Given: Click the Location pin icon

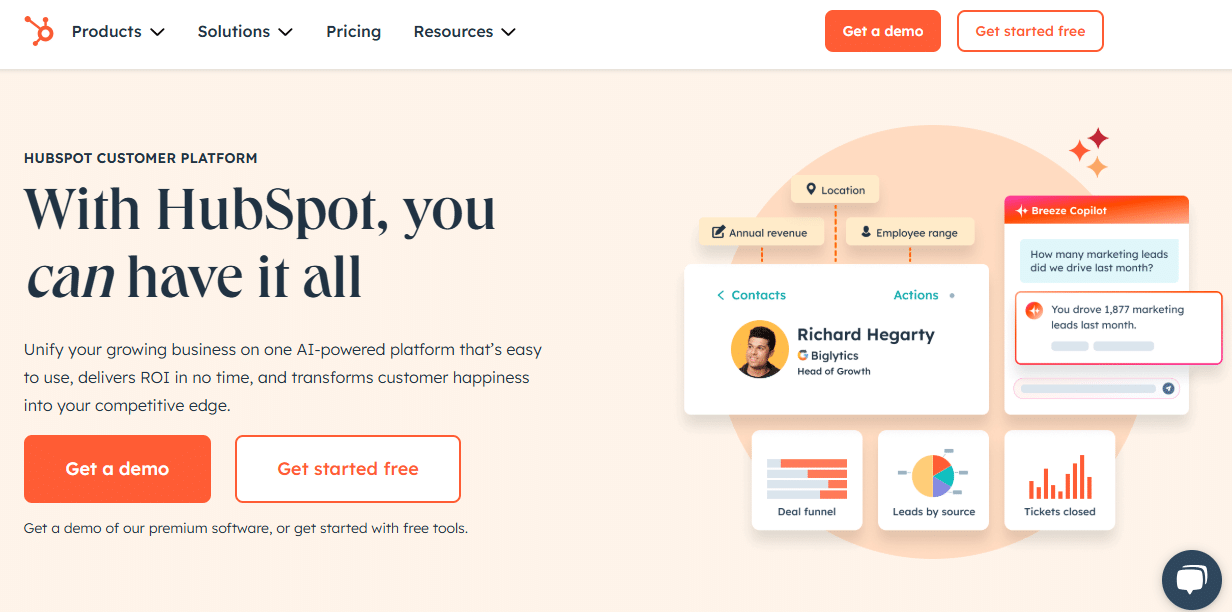Looking at the screenshot, I should pyautogui.click(x=811, y=190).
